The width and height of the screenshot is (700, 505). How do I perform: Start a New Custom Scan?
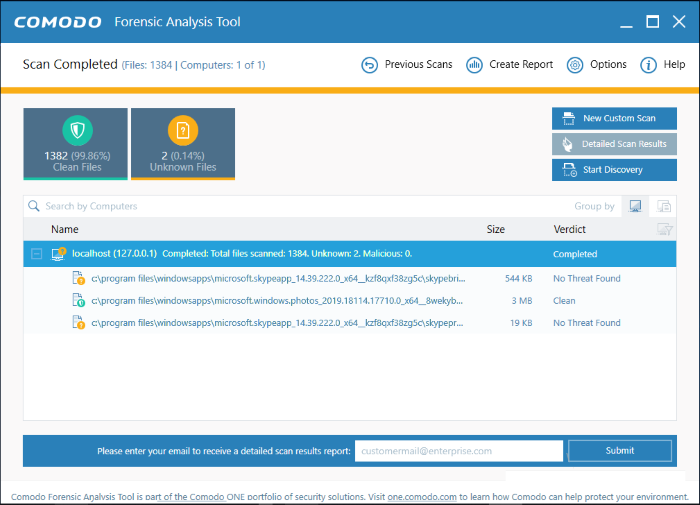pos(614,118)
